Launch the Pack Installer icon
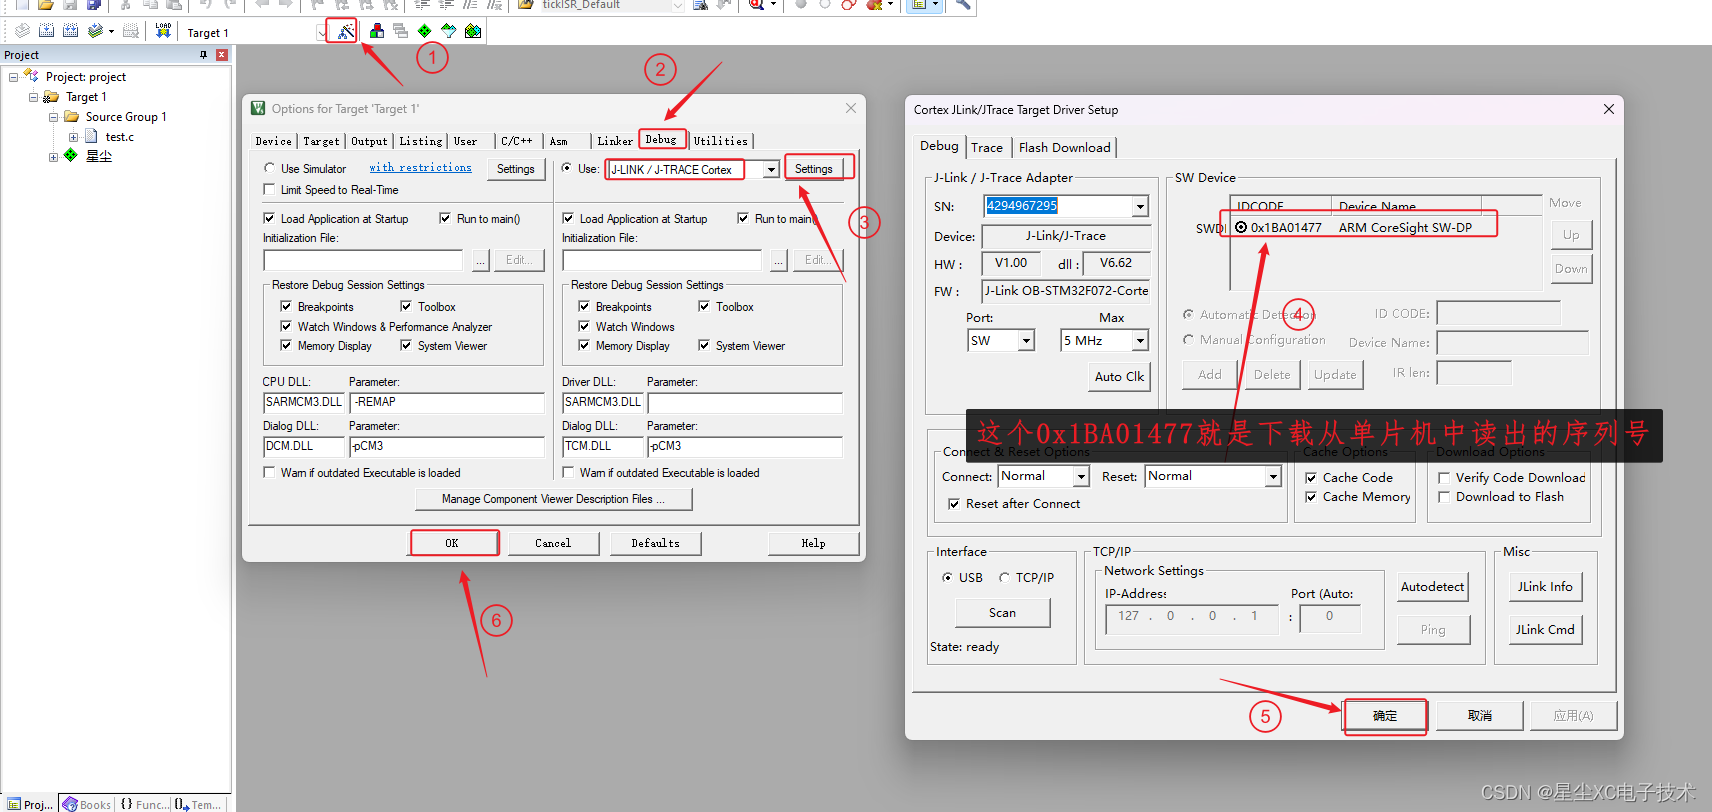Image resolution: width=1712 pixels, height=812 pixels. pos(473,31)
